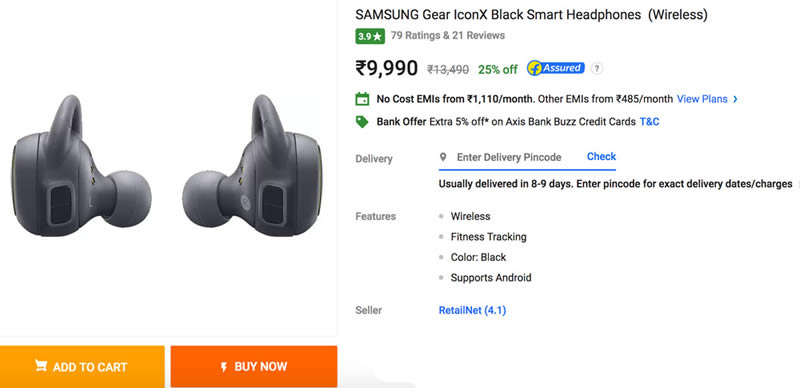Open the View Plans link
The height and width of the screenshot is (388, 800).
702,99
